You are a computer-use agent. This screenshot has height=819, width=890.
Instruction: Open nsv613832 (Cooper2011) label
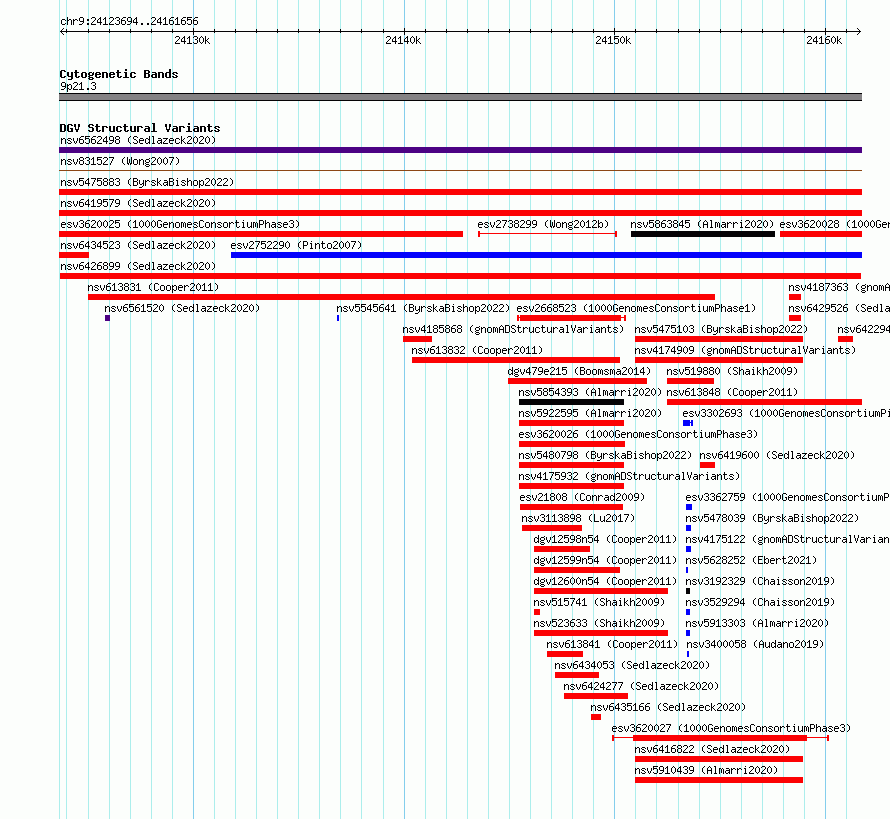click(477, 350)
